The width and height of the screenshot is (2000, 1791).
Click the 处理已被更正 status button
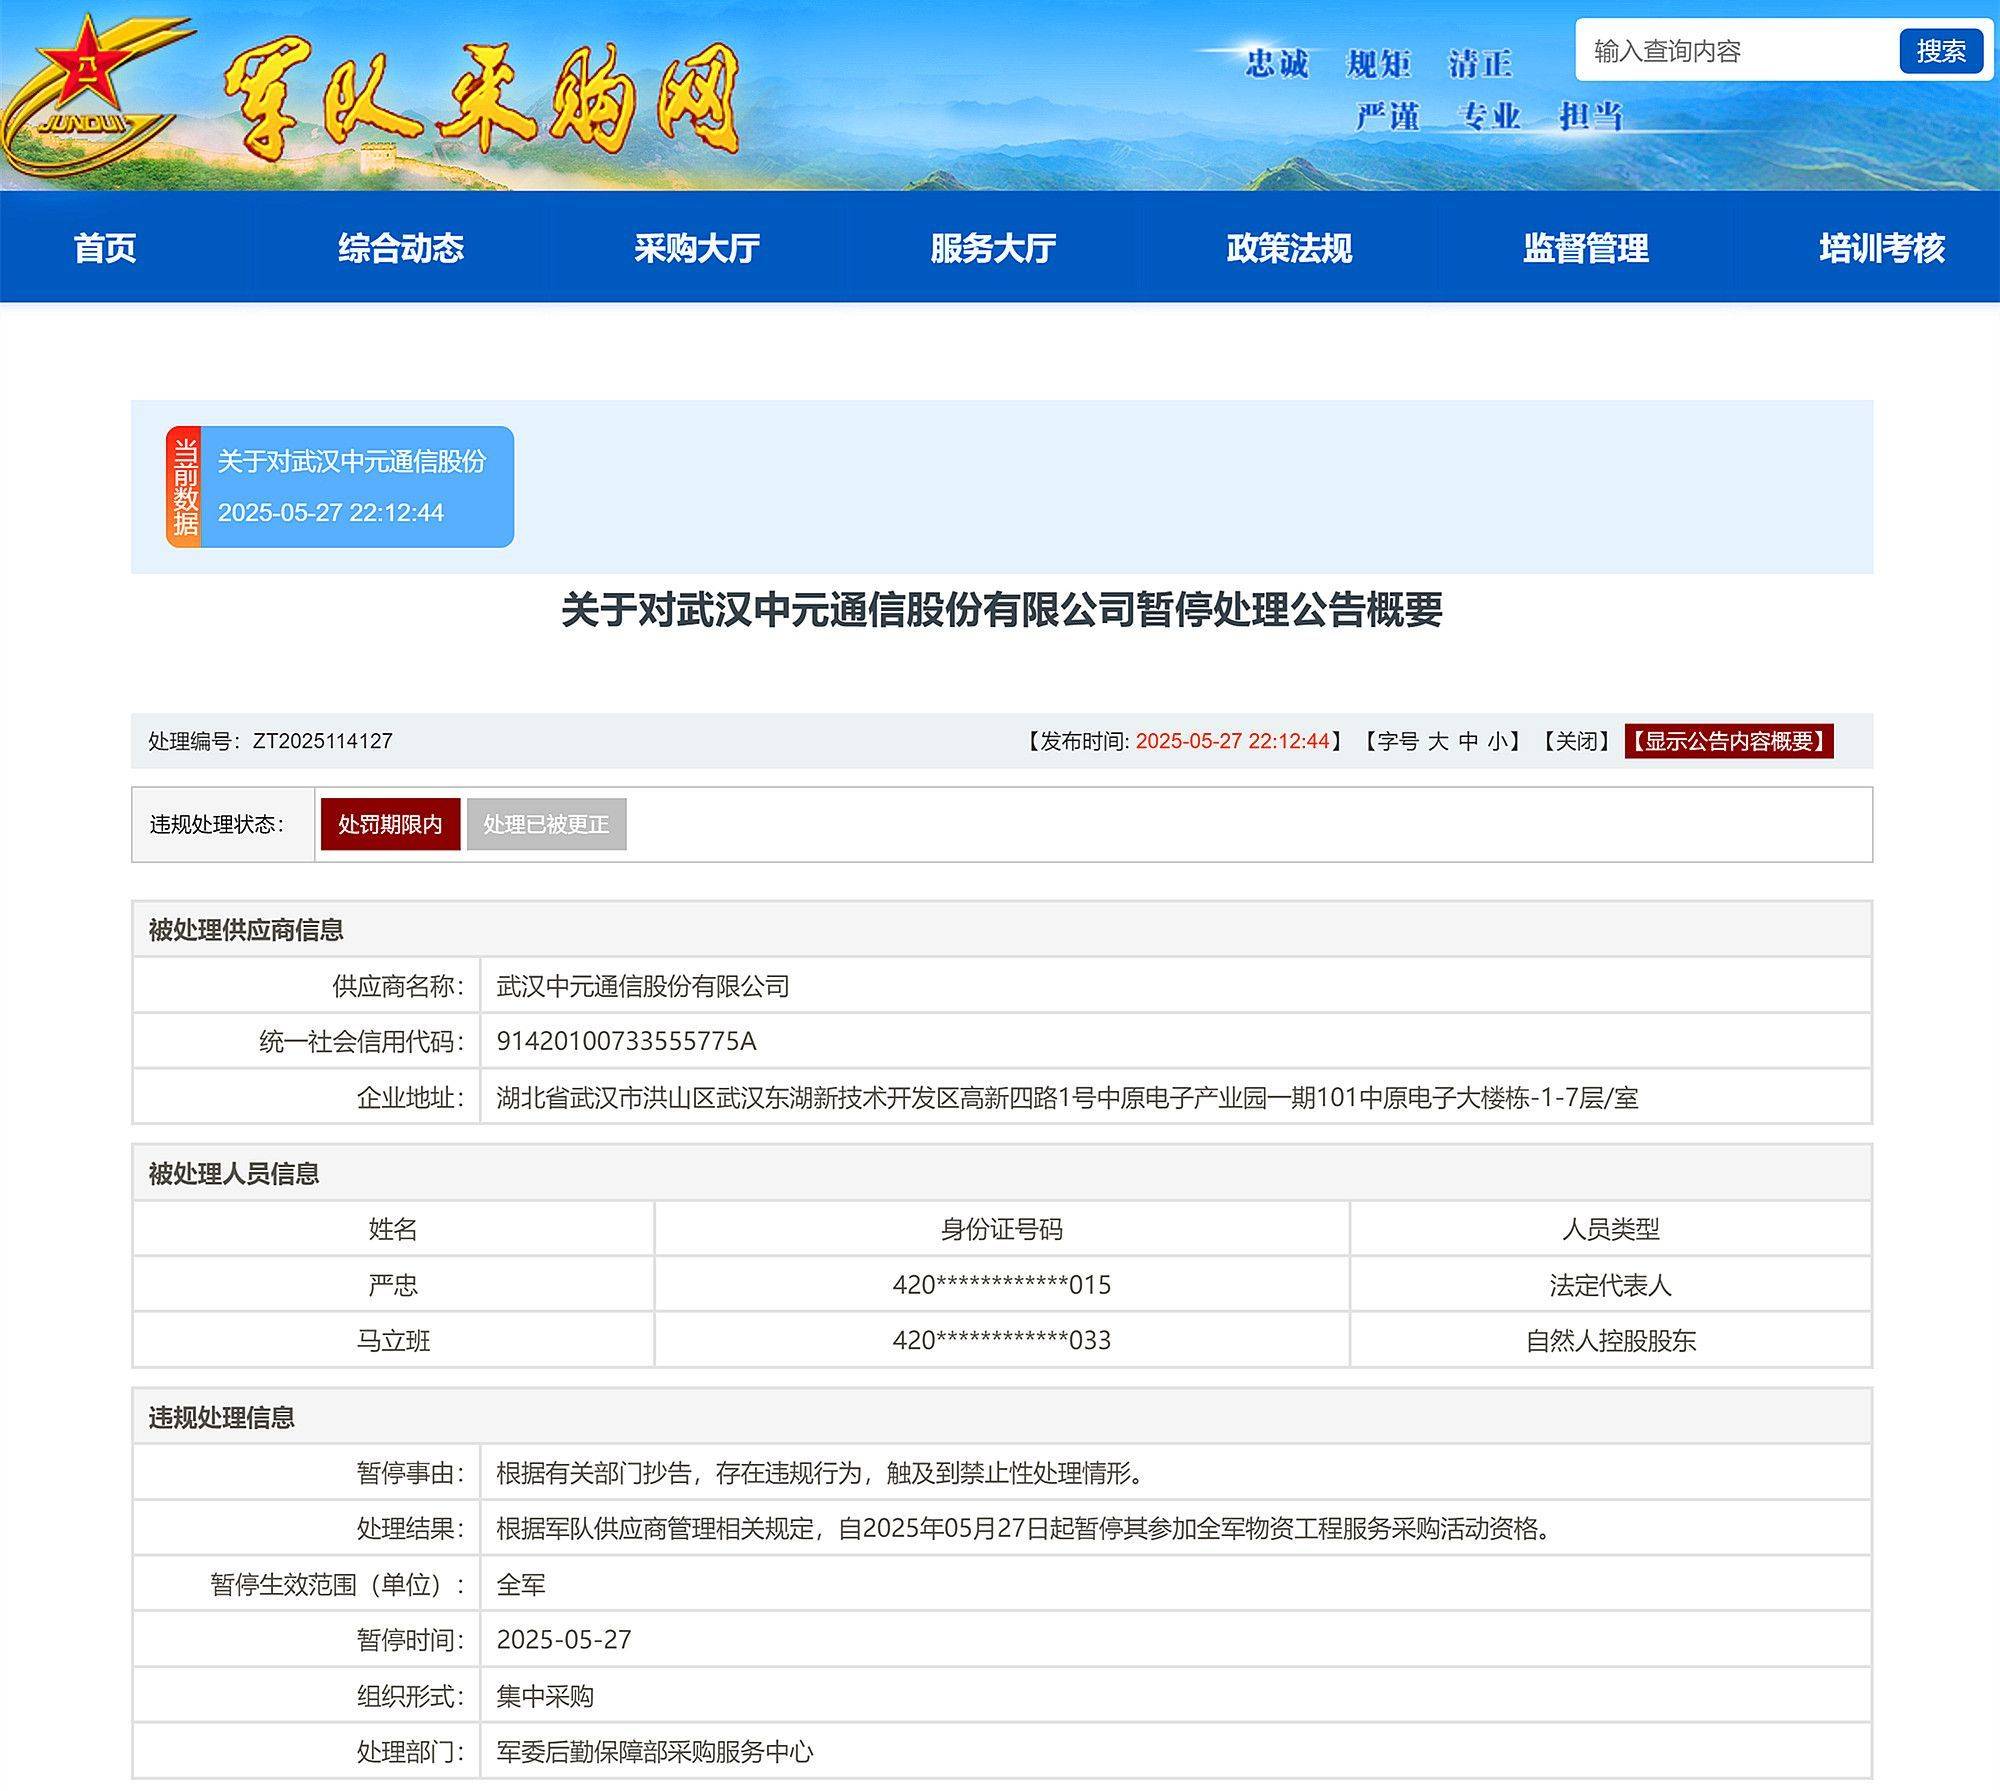(x=546, y=824)
